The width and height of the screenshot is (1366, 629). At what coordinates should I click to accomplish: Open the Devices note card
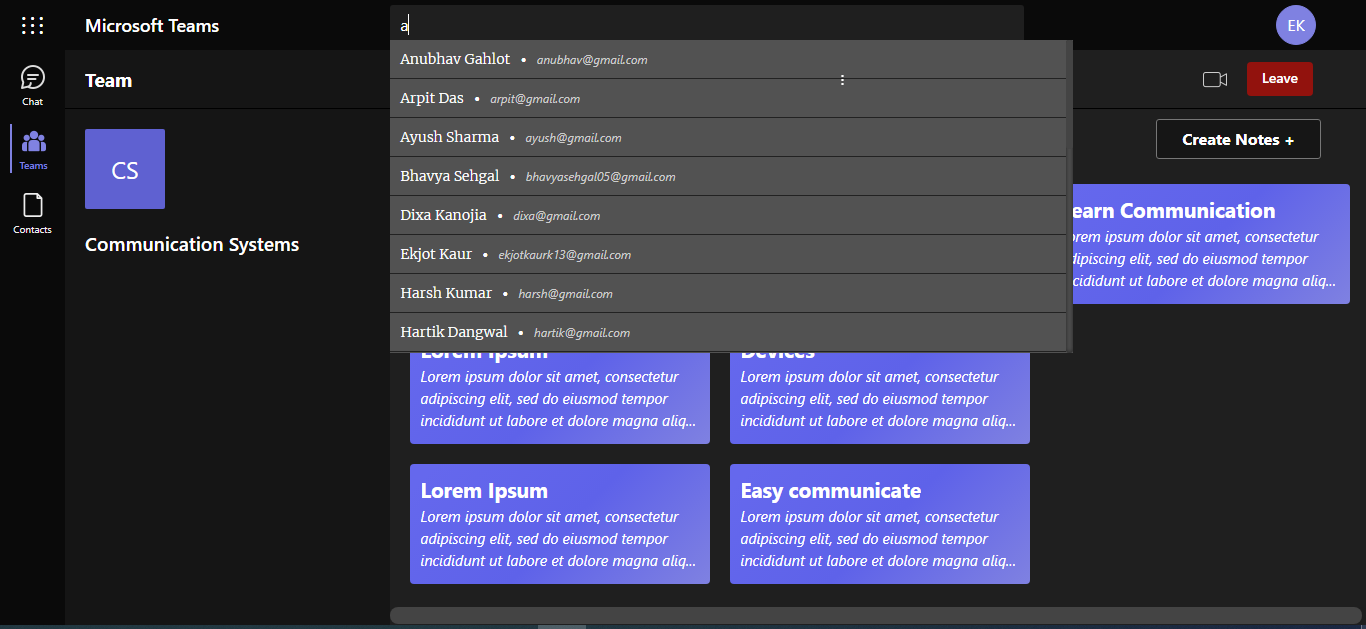click(x=880, y=398)
